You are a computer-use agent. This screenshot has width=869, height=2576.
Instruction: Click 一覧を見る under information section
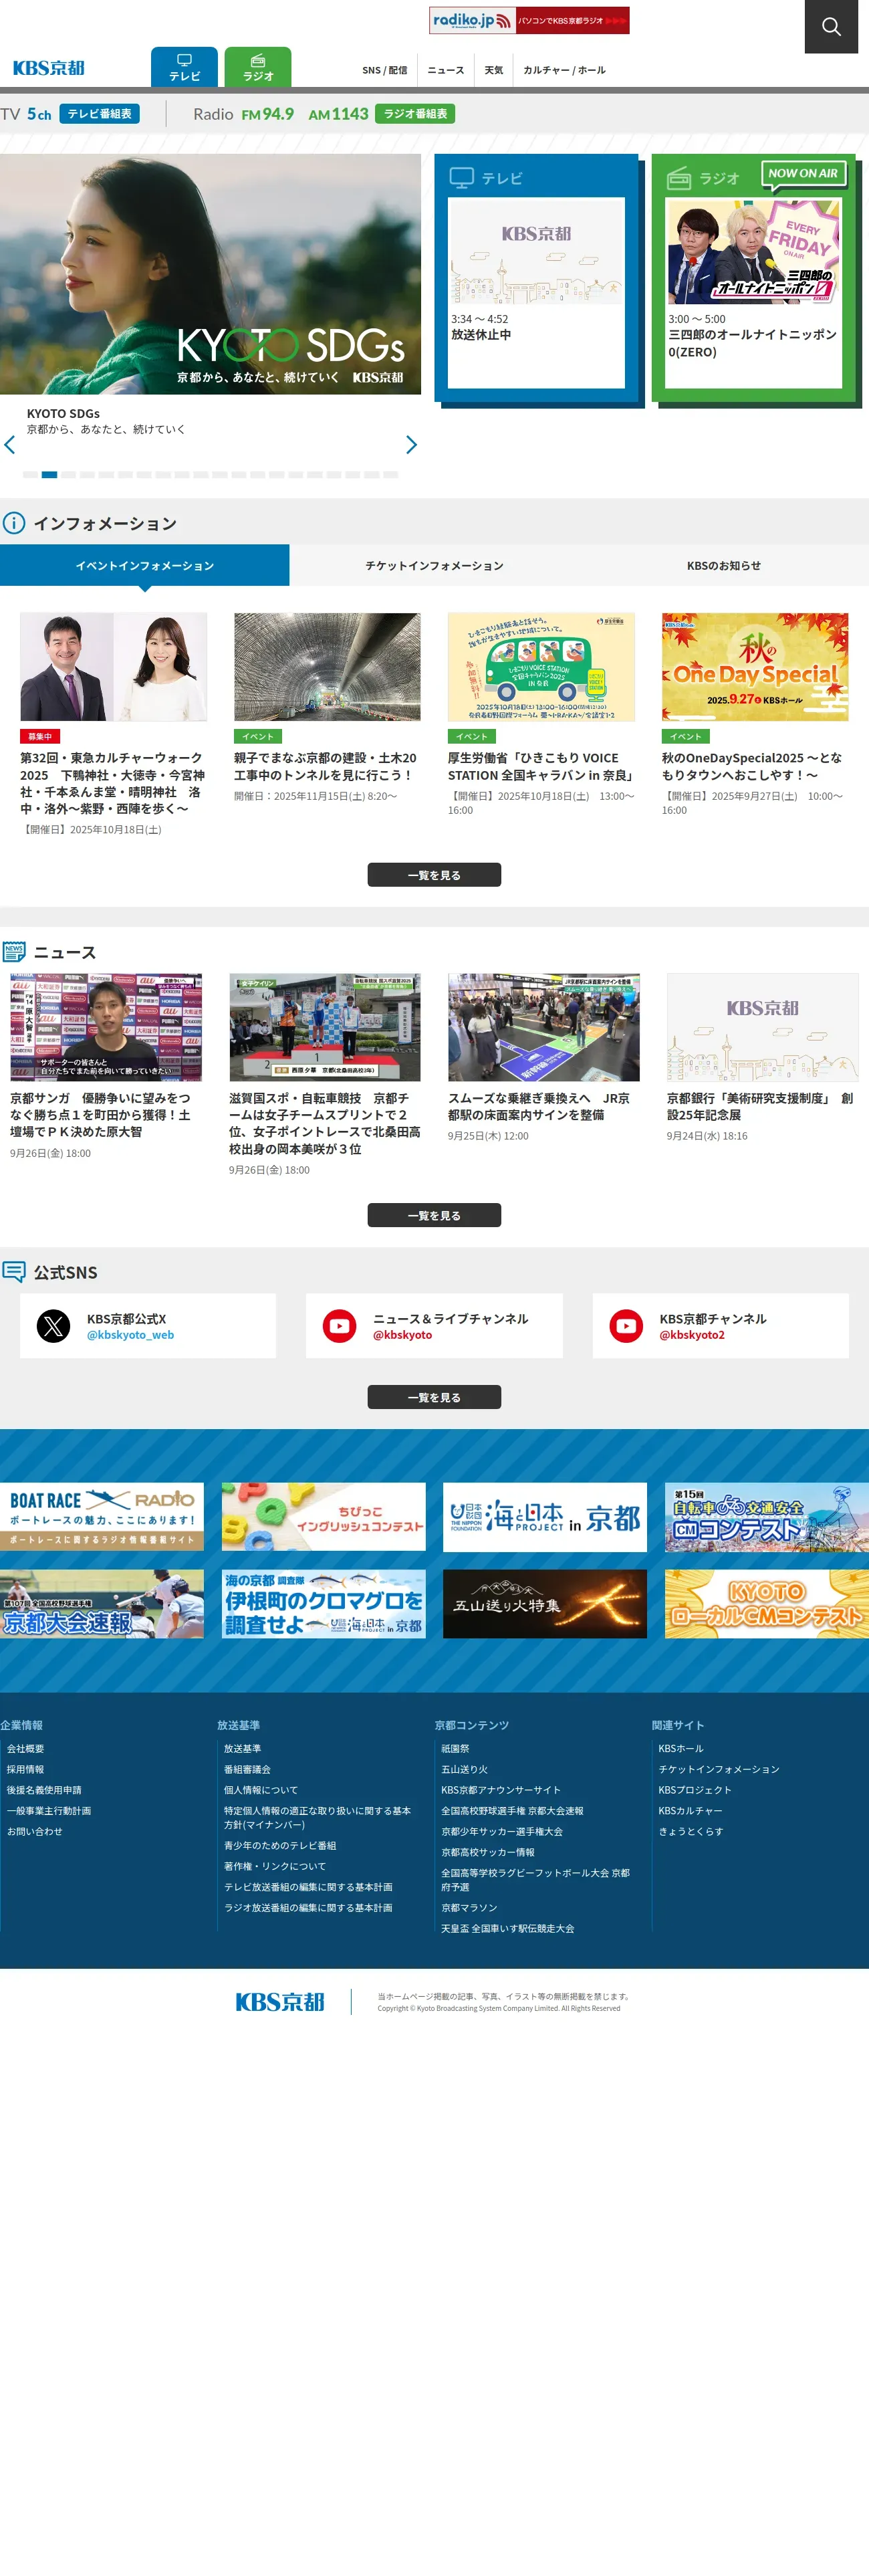434,875
